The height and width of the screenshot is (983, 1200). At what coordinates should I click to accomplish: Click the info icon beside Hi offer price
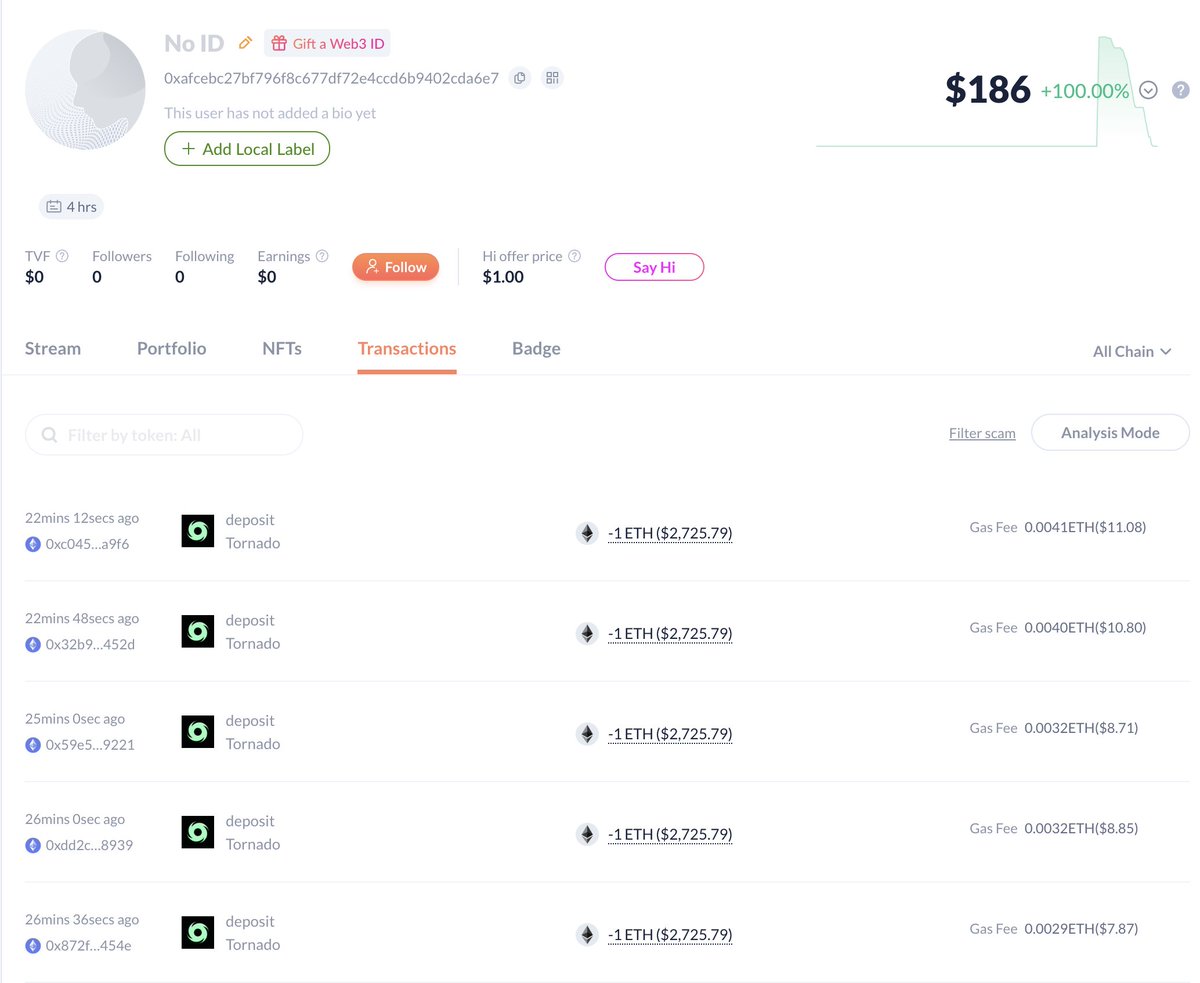click(x=574, y=256)
